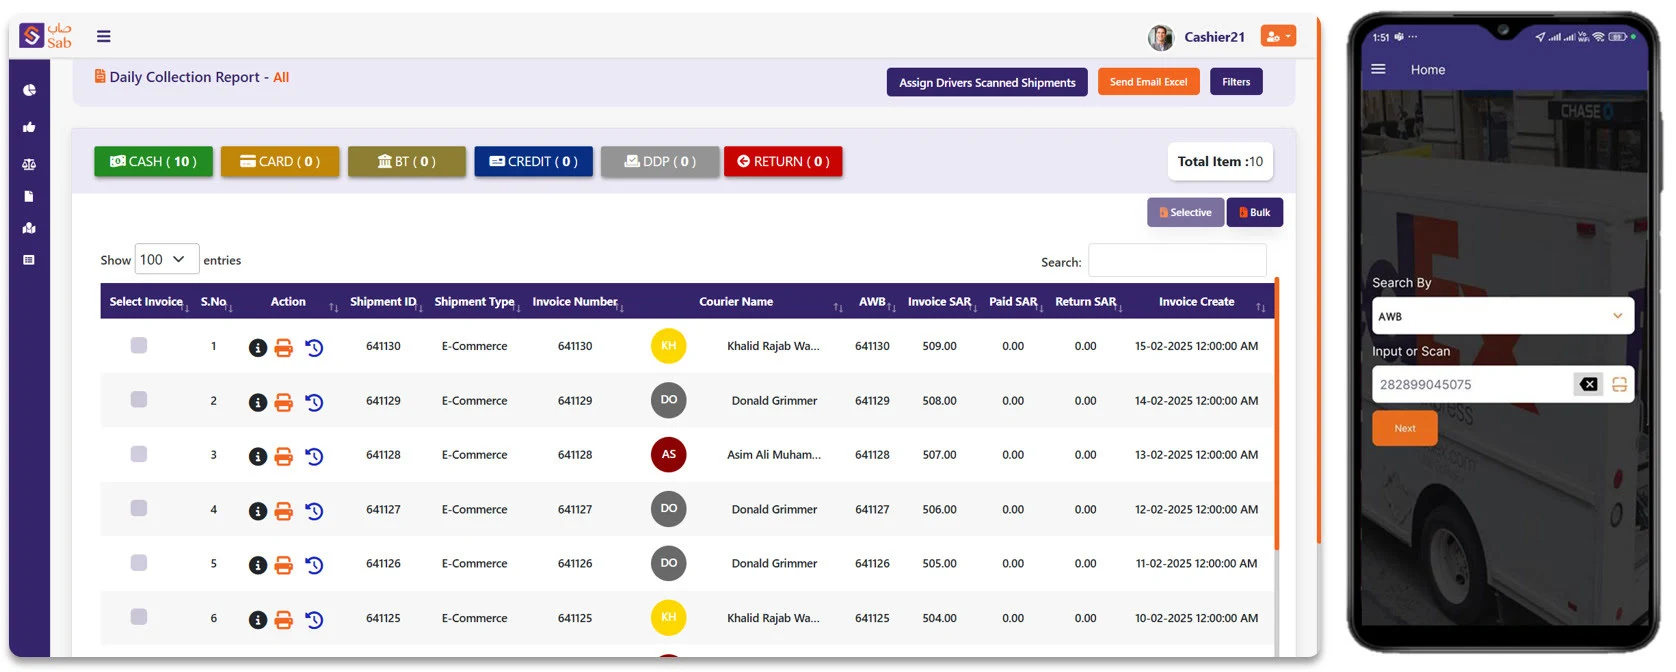Select invoice checkbox for row 6
Image resolution: width=1676 pixels, height=672 pixels.
click(x=139, y=617)
